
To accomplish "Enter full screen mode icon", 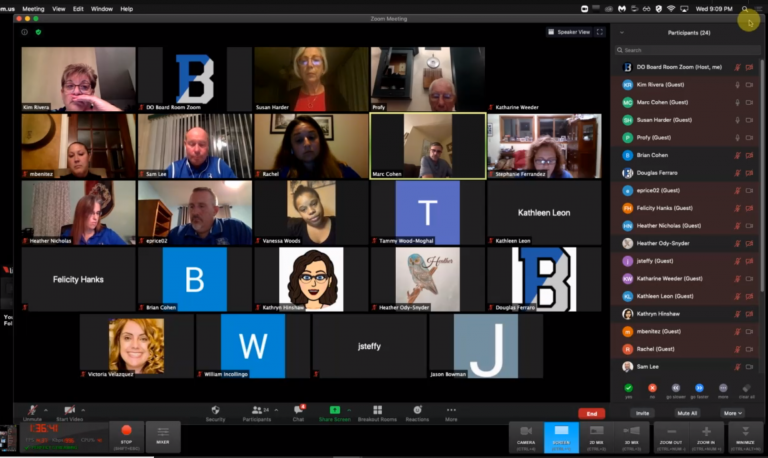I will point(600,32).
